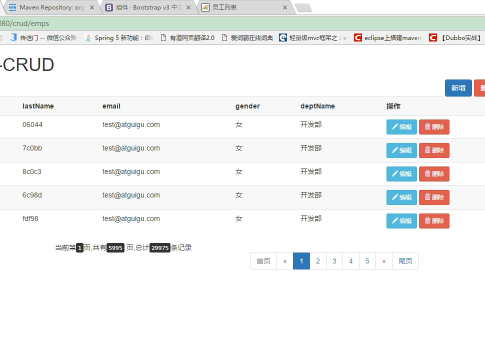The width and height of the screenshot is (485, 364).
Task: Click the delete button for row 06044
Action: [434, 127]
